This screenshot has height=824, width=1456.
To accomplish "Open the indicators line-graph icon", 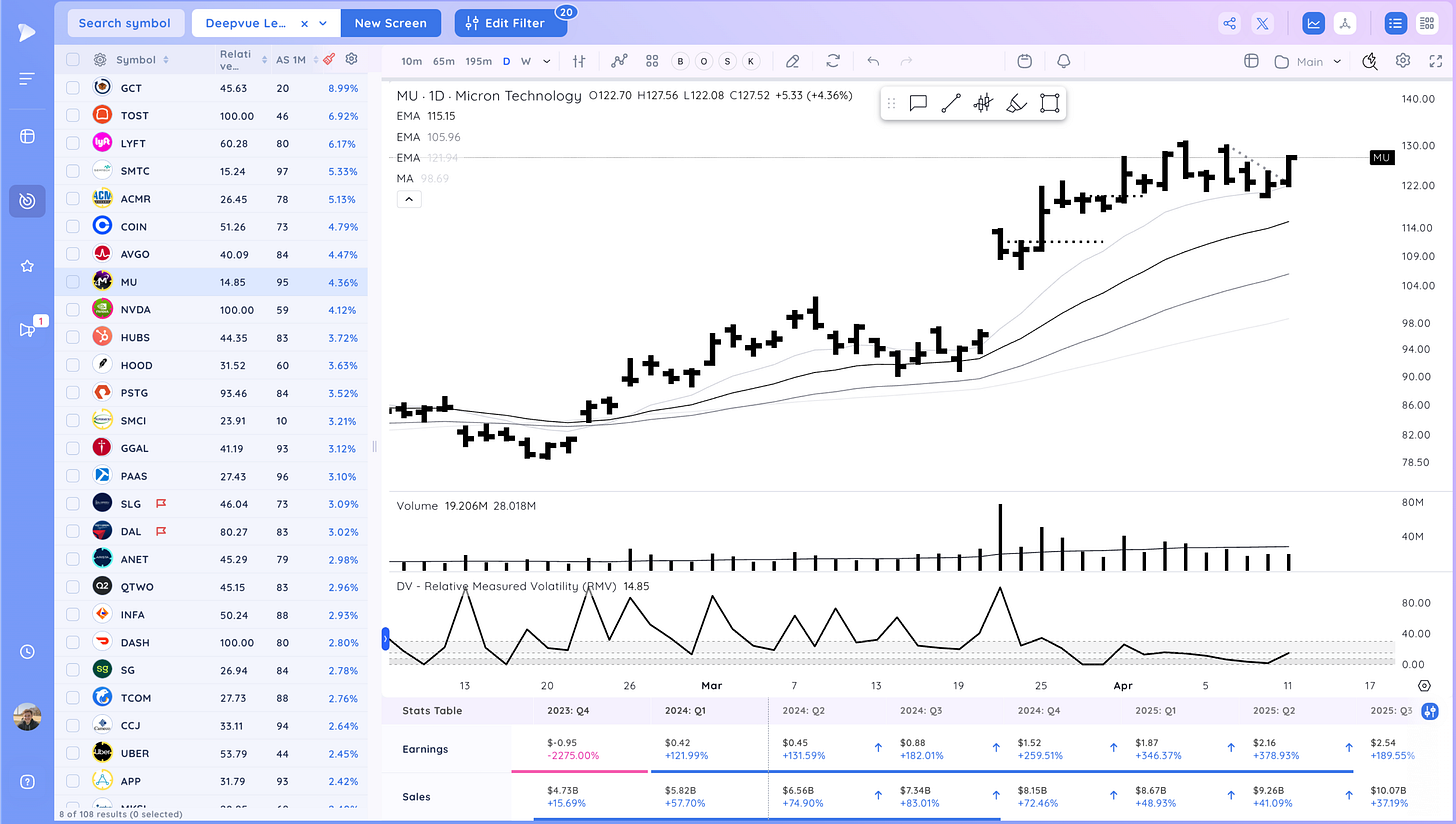I will (x=619, y=61).
